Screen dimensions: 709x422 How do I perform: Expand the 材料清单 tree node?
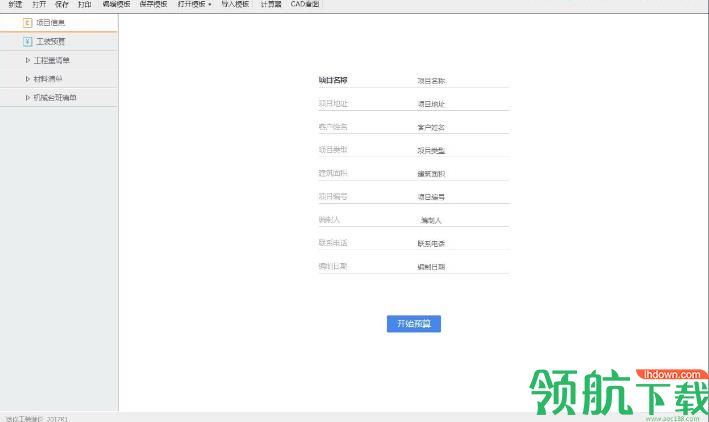click(28, 79)
